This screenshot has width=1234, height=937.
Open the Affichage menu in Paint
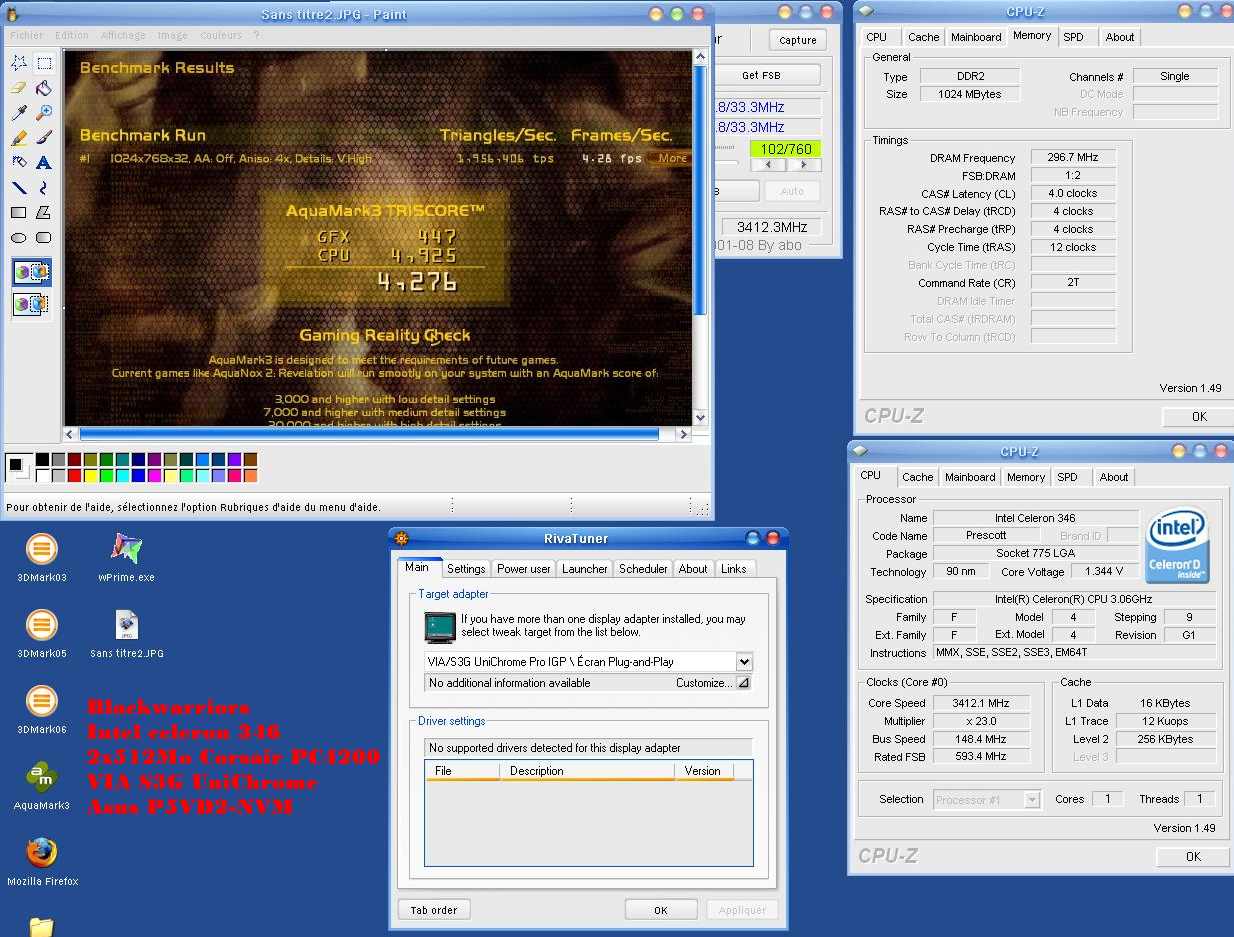coord(123,35)
